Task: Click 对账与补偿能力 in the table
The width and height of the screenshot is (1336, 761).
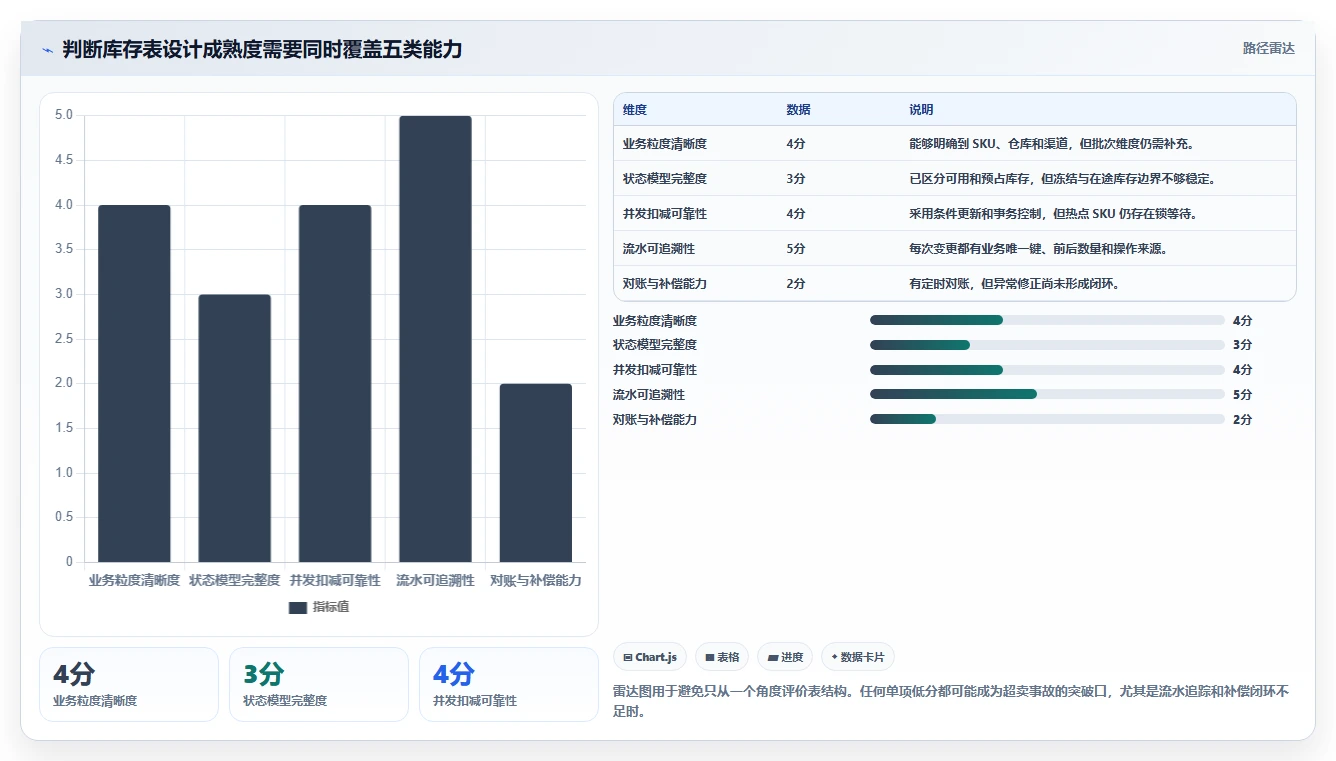Action: coord(665,284)
